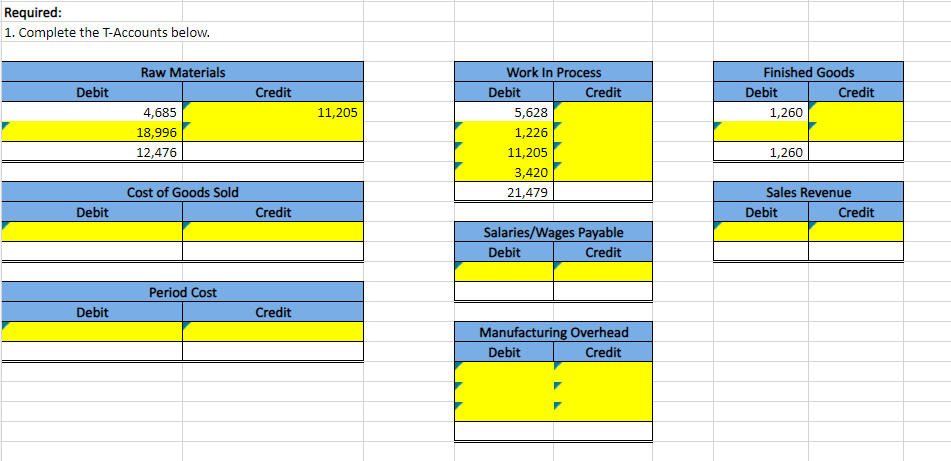Click the Credit label under Raw Materials
The width and height of the screenshot is (951, 461).
[x=273, y=92]
